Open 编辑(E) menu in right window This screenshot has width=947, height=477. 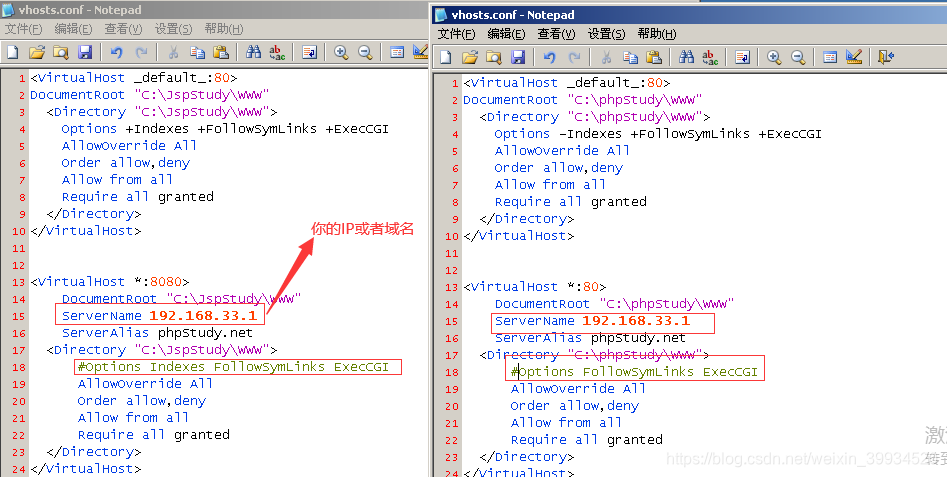506,34
